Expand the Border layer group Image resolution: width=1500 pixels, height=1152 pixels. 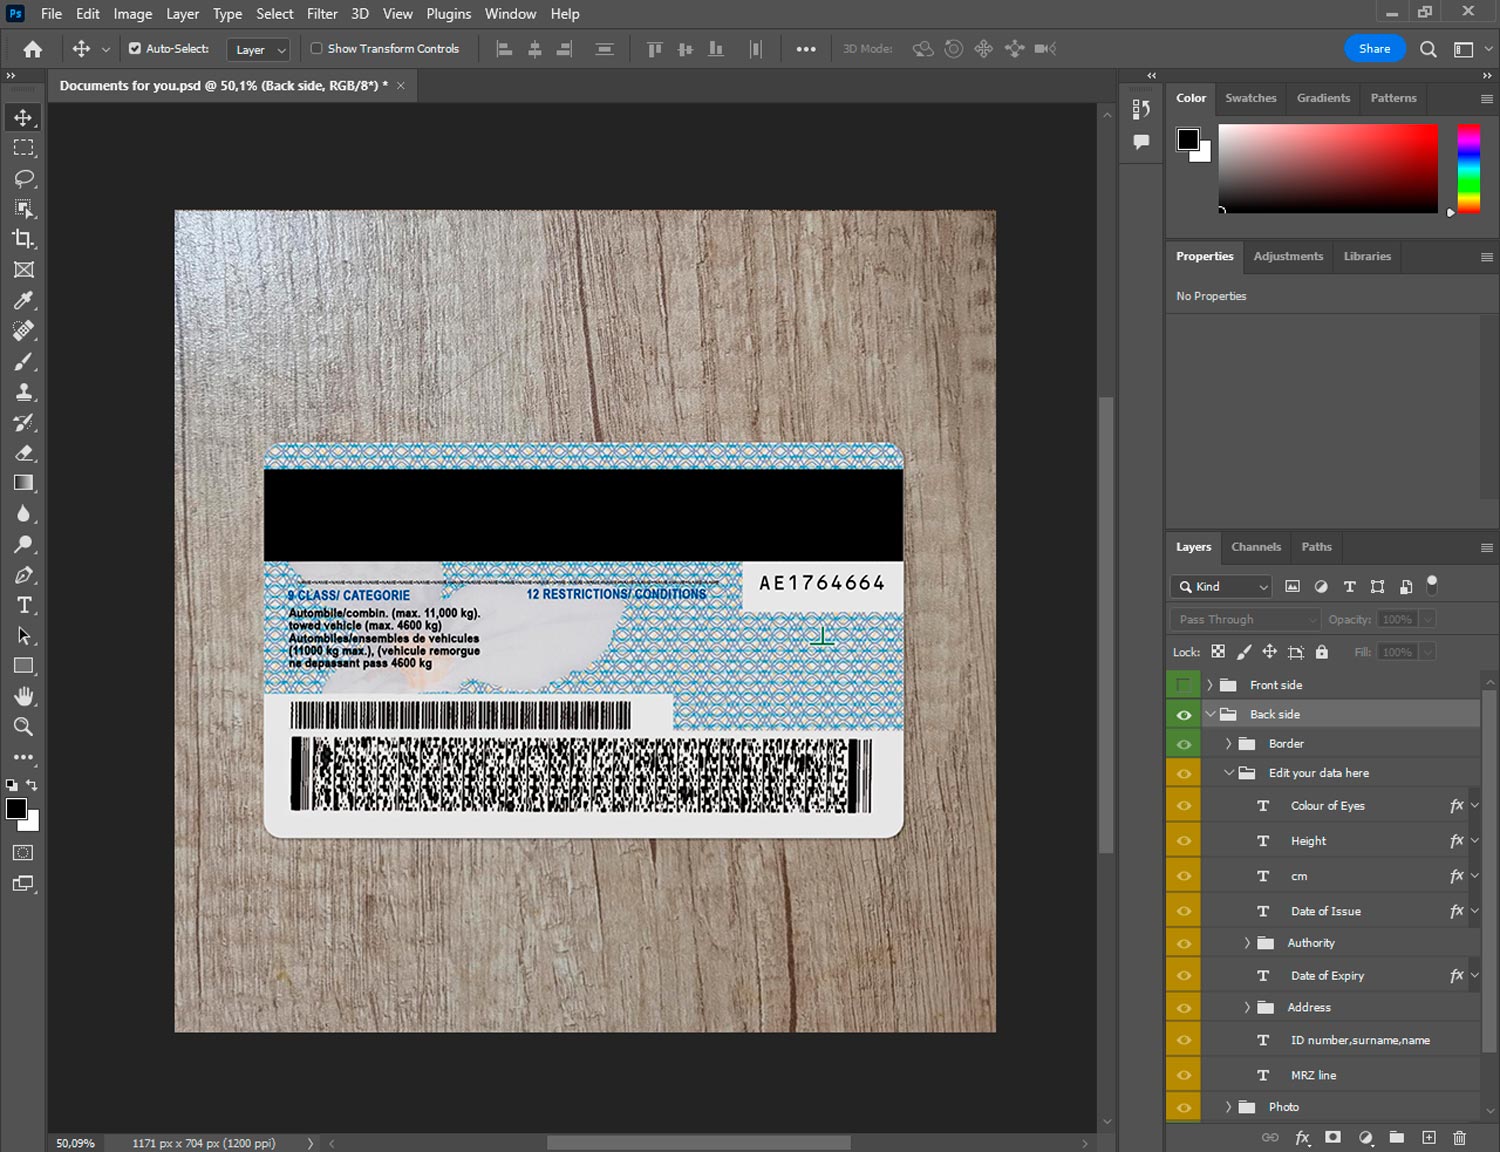[1228, 744]
